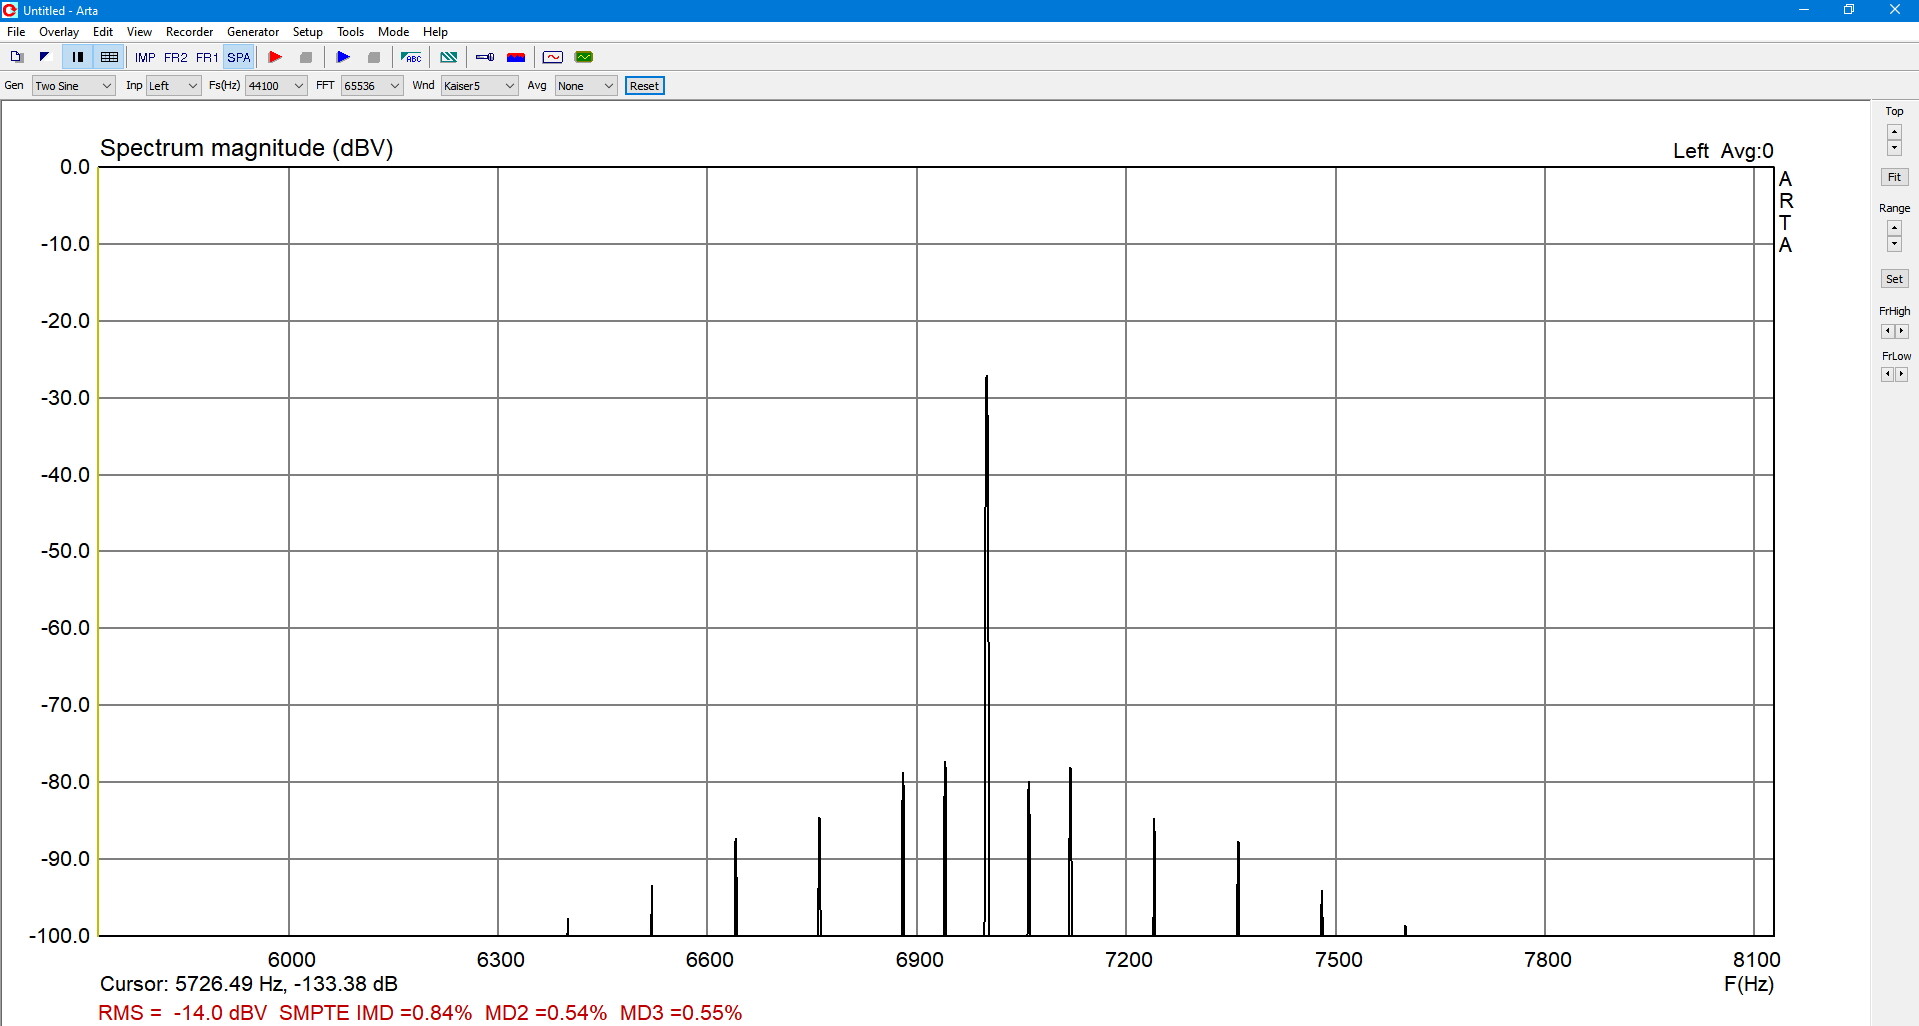Click the red sine wave monitor icon

tap(553, 57)
